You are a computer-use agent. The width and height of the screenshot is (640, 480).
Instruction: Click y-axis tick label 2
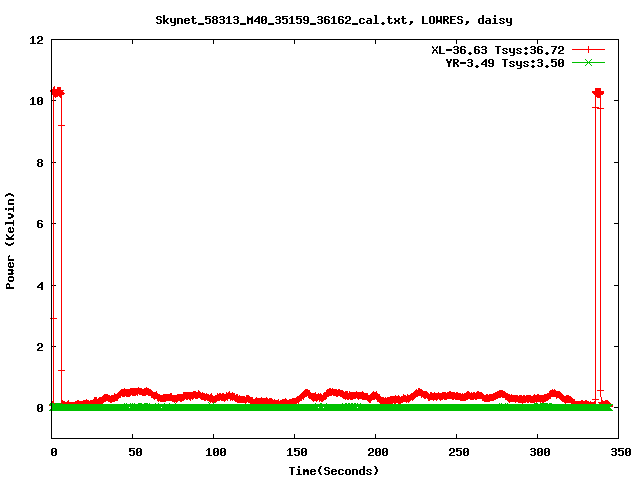coord(40,347)
